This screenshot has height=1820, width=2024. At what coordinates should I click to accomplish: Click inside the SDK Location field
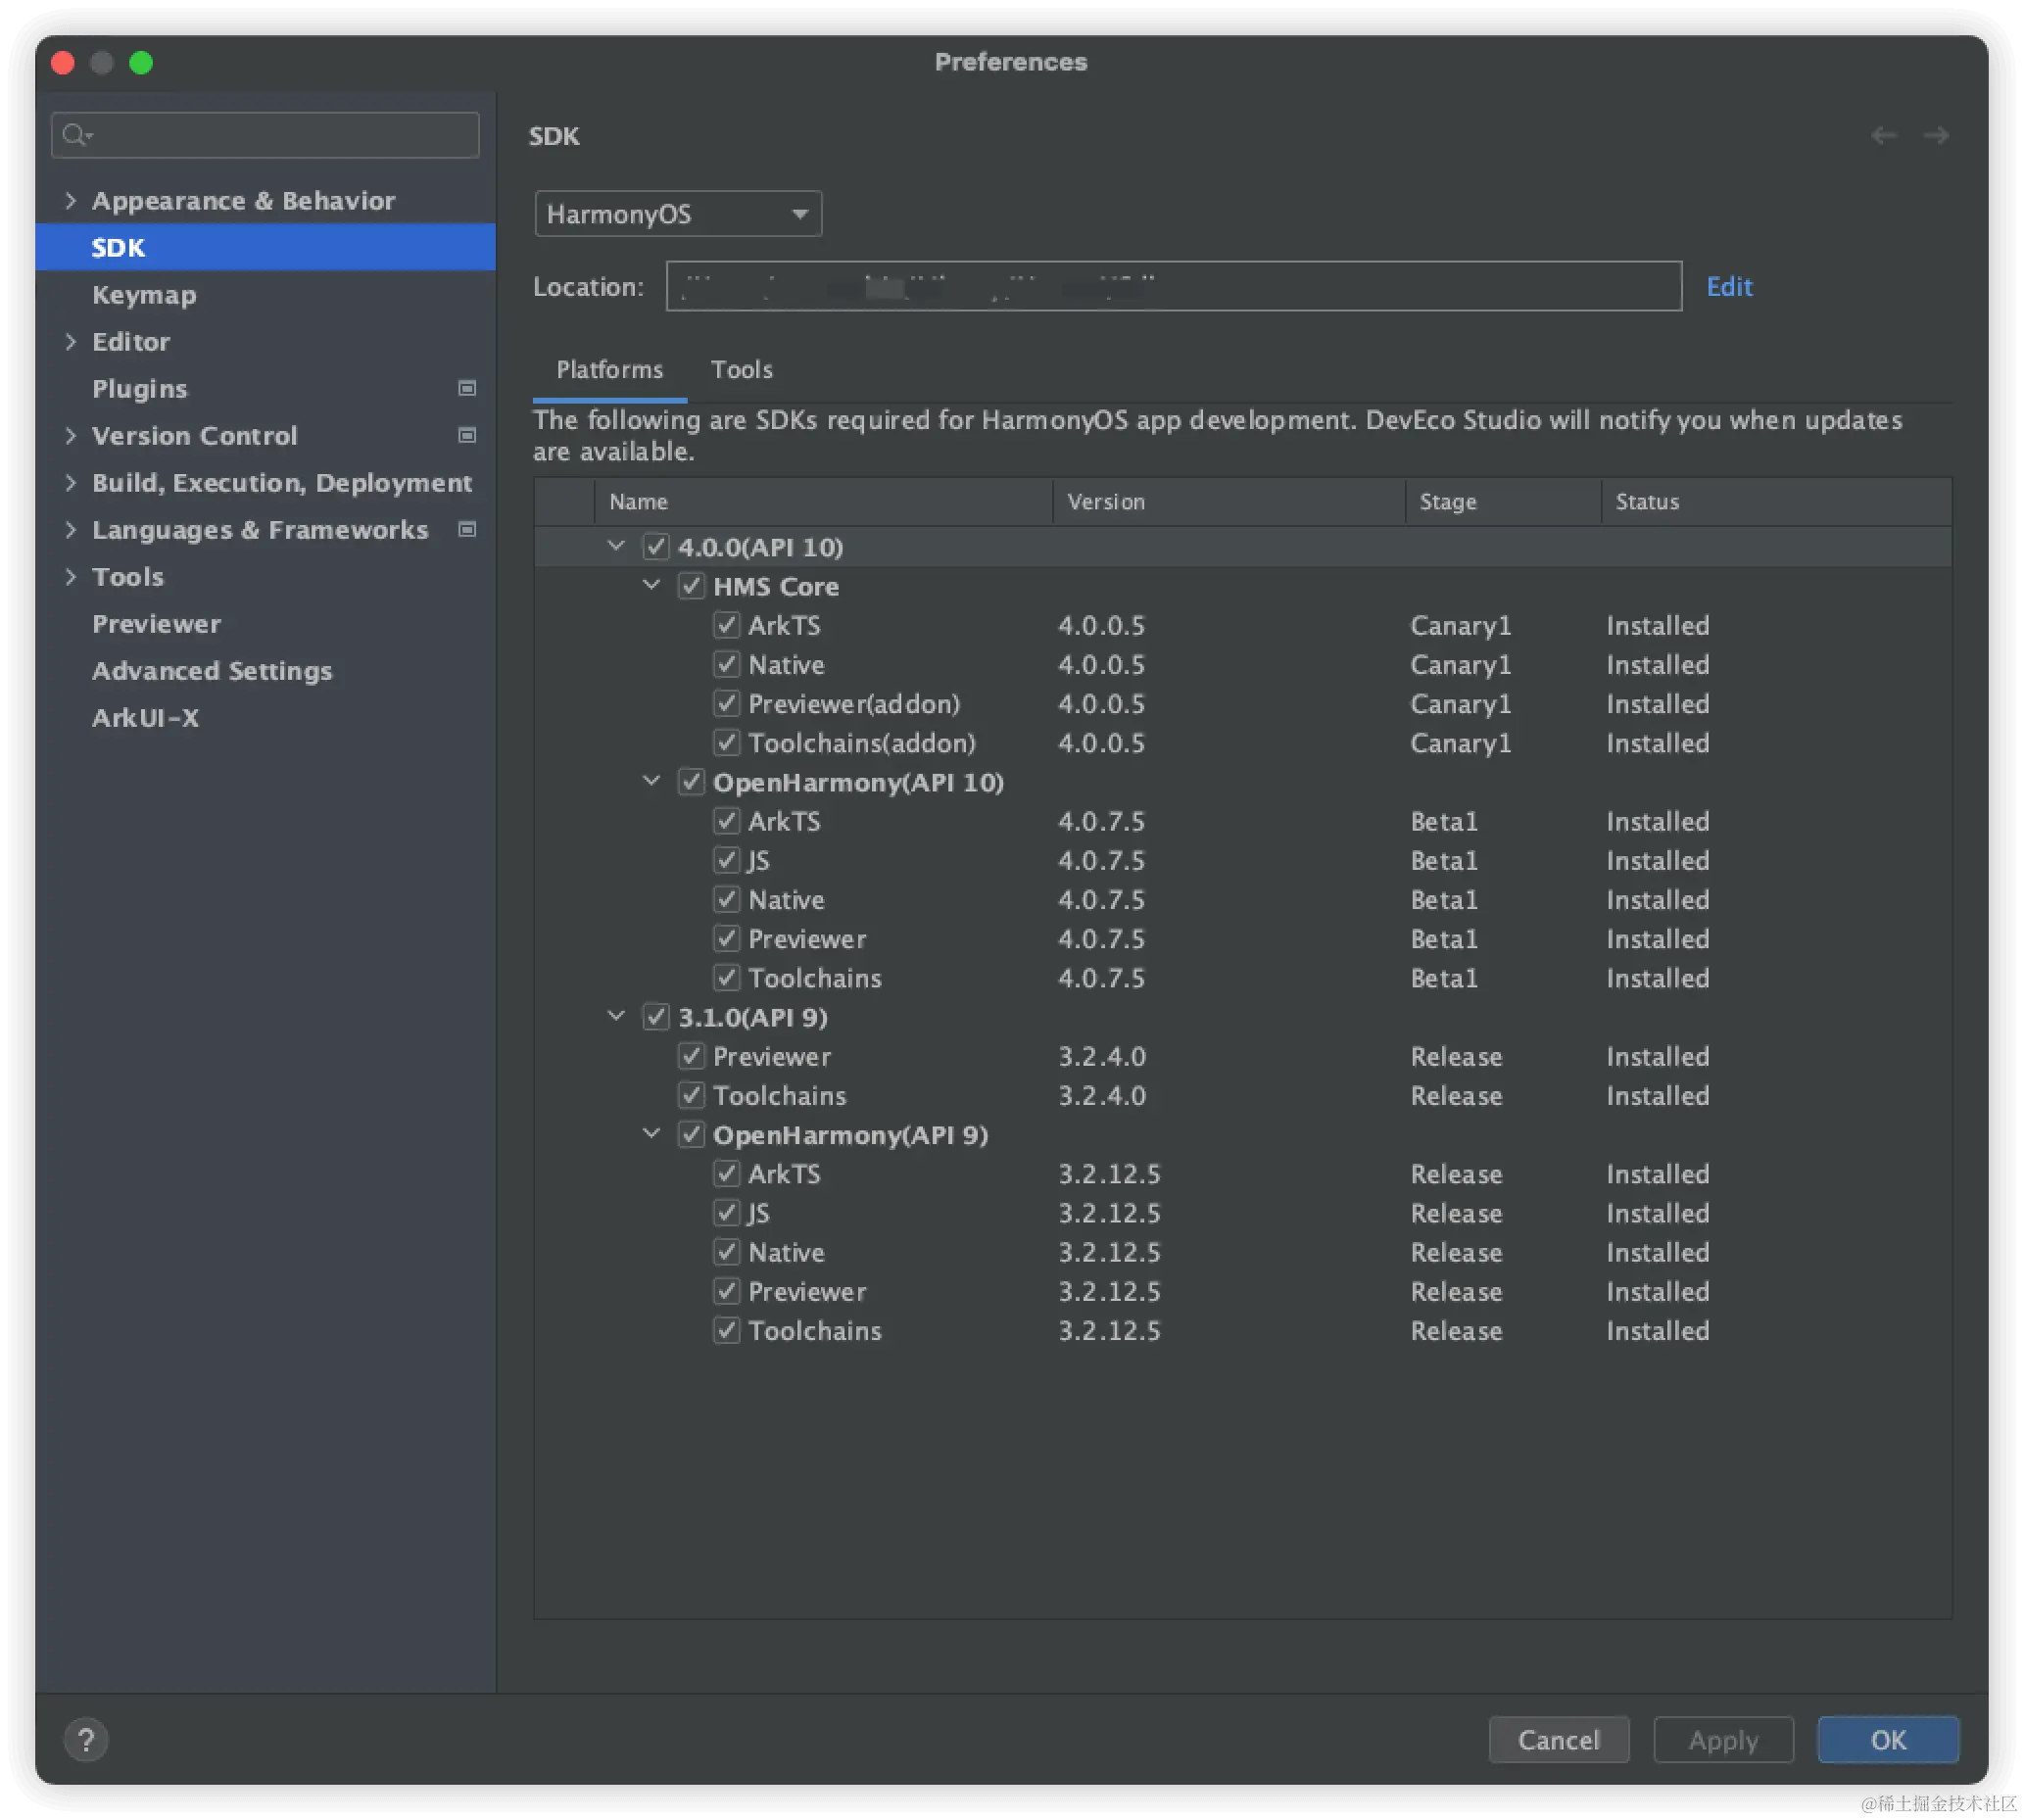click(x=1173, y=287)
